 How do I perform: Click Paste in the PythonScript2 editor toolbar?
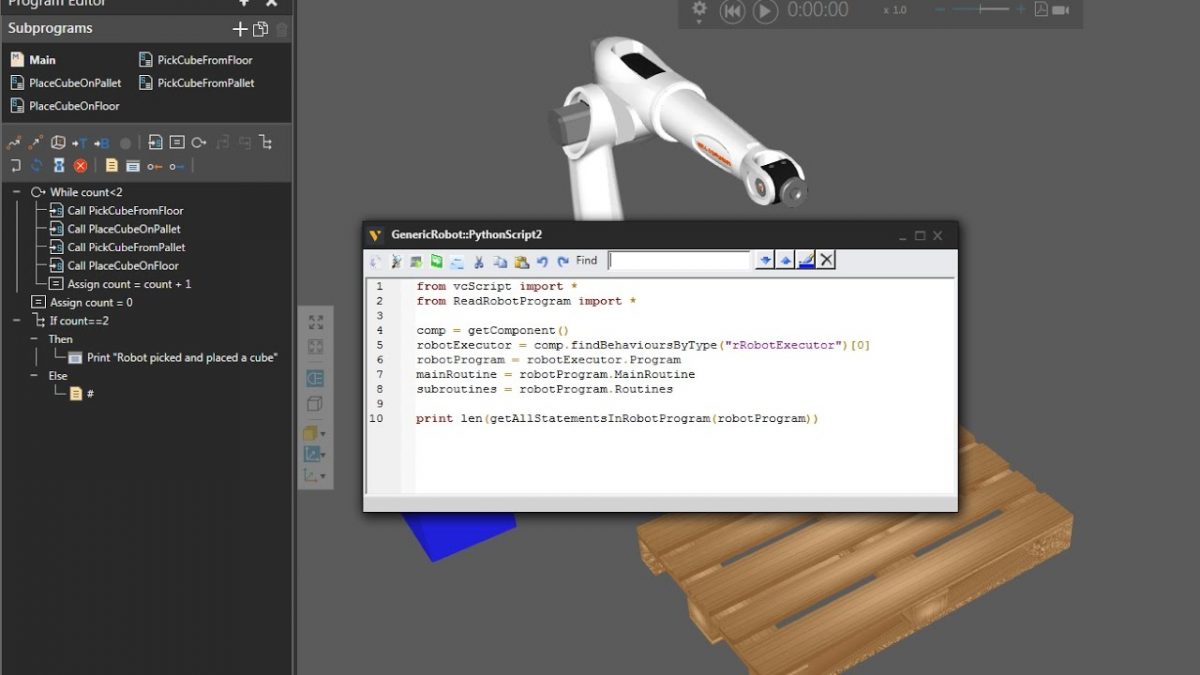(521, 260)
